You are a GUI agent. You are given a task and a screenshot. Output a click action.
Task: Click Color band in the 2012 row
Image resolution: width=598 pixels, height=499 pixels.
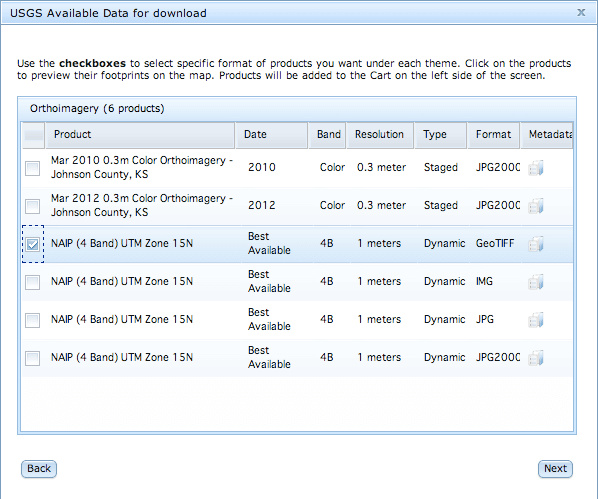332,205
